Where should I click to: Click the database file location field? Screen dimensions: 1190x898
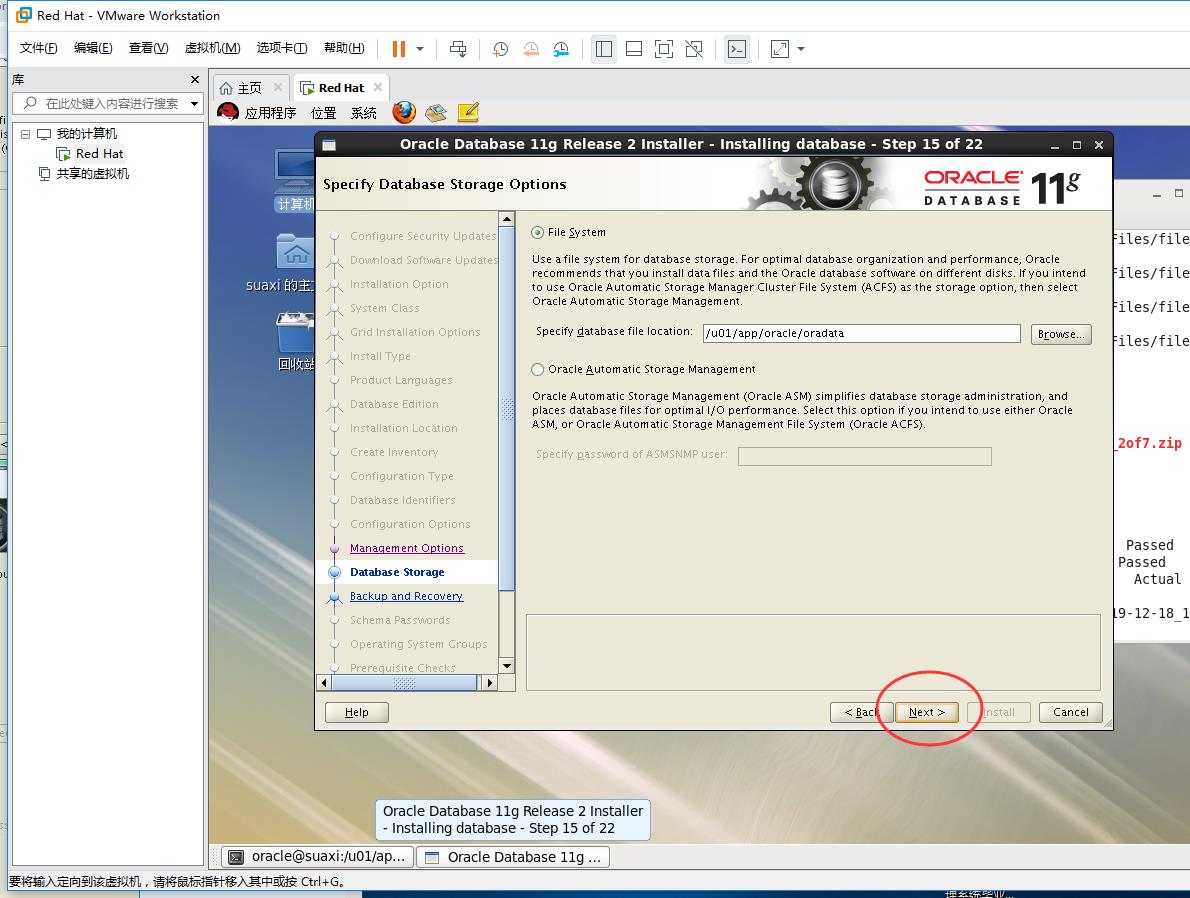coord(861,333)
